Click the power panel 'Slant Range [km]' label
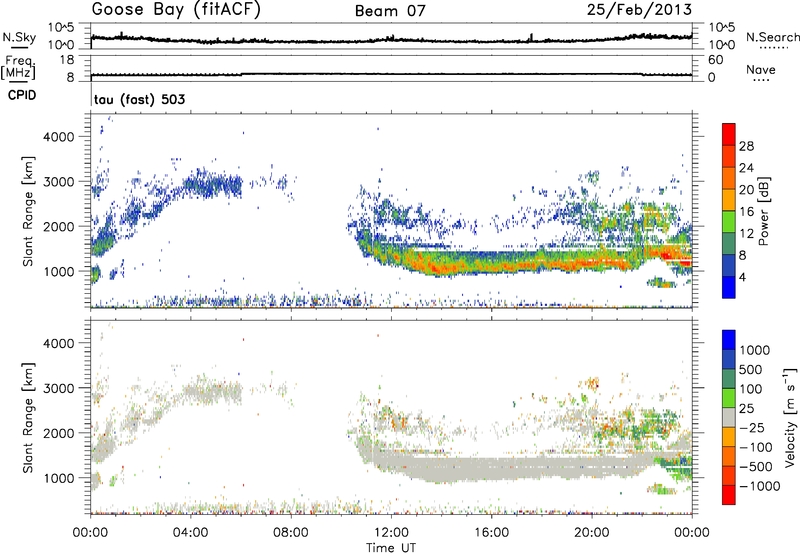800x554 pixels. click(x=28, y=211)
